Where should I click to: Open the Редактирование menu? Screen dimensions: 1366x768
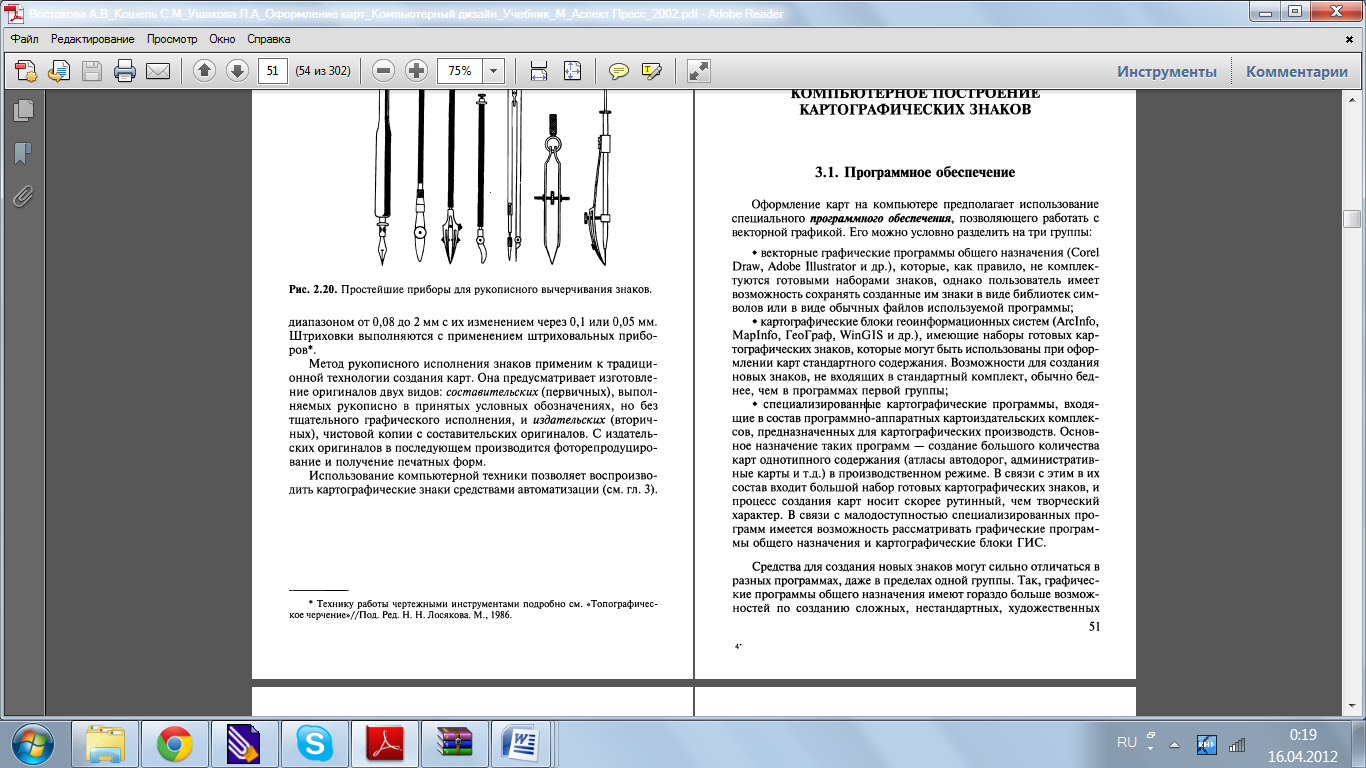pos(93,39)
